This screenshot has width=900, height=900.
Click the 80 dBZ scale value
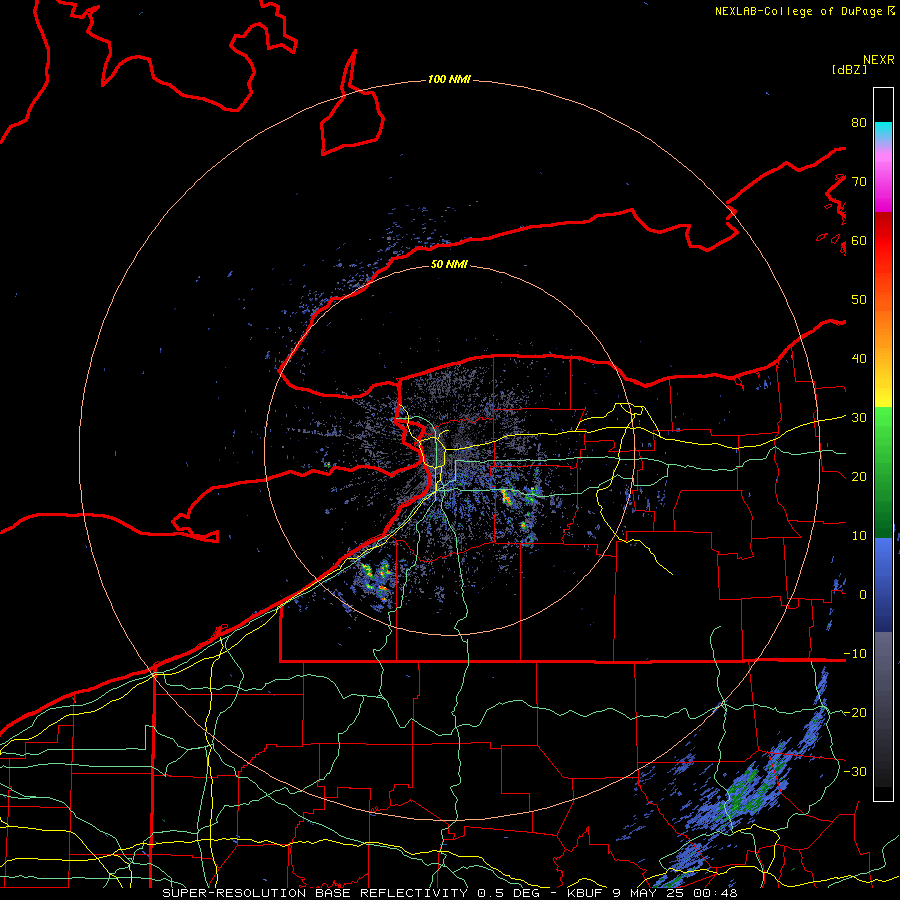pos(859,122)
